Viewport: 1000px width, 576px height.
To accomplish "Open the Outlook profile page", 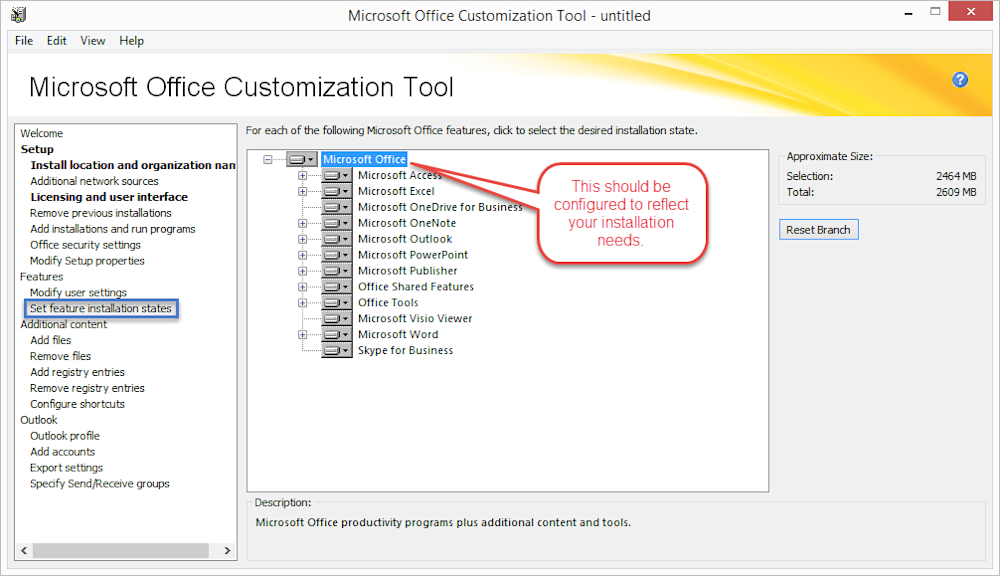I will point(65,436).
